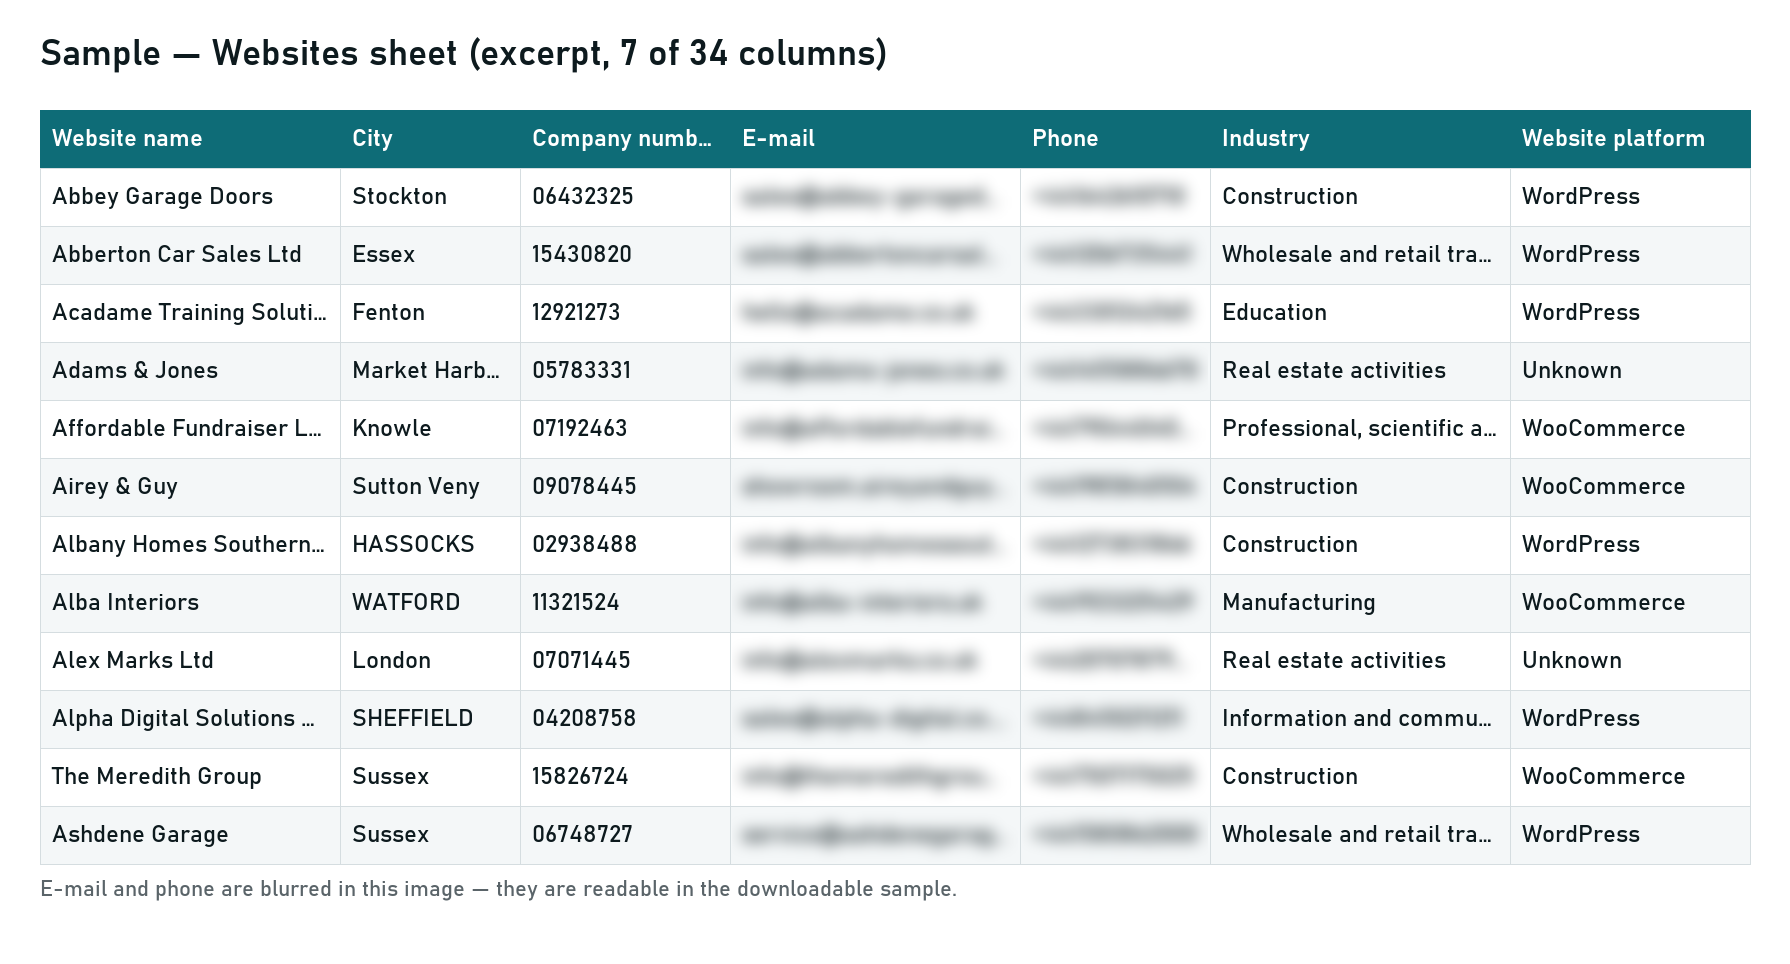Select the 'Albany Homes Southern...' cell
The height and width of the screenshot is (964, 1790).
click(x=190, y=545)
